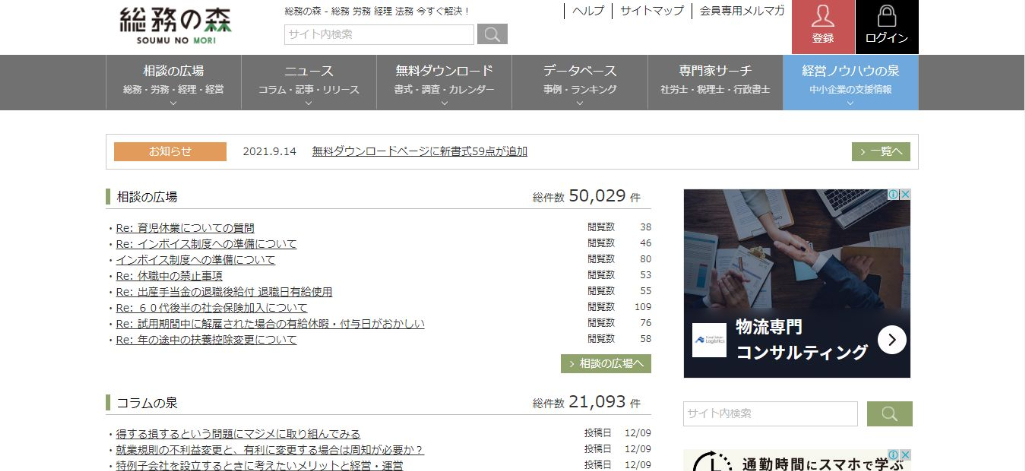Open 就業規則の不利益変更と column link
The height and width of the screenshot is (471, 1025).
coord(270,449)
